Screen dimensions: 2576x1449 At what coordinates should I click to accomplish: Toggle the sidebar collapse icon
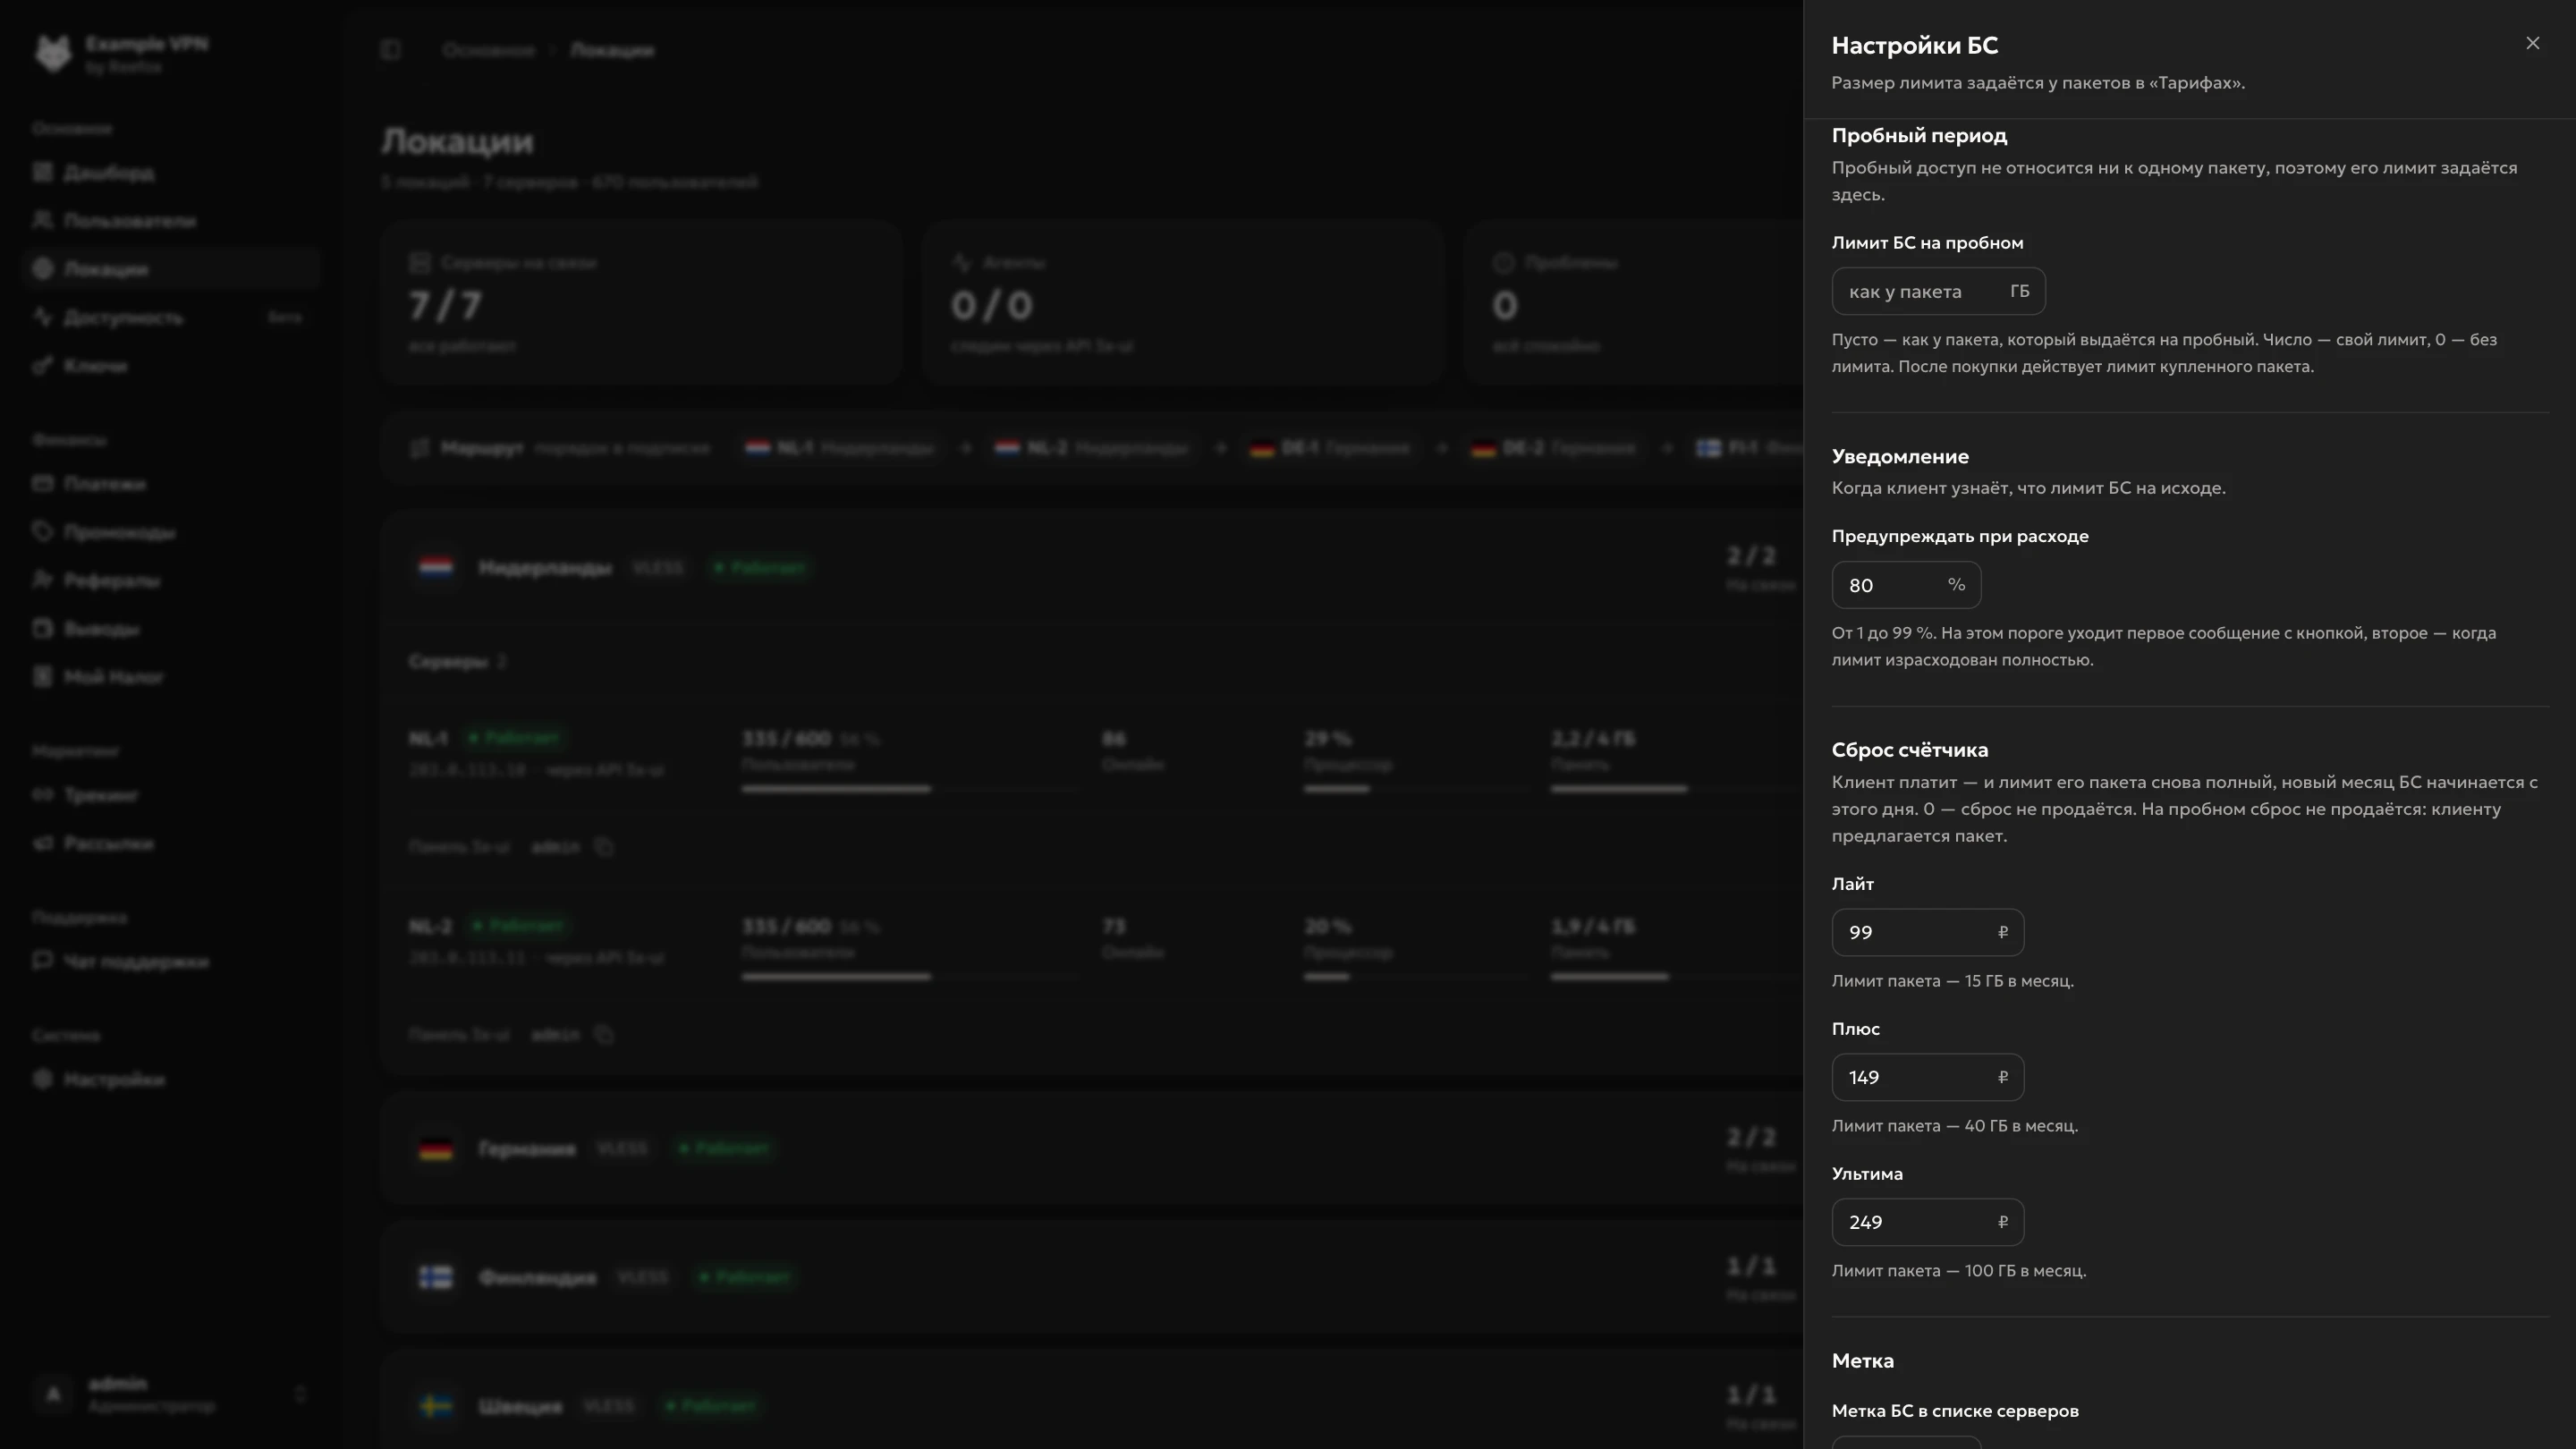tap(391, 50)
